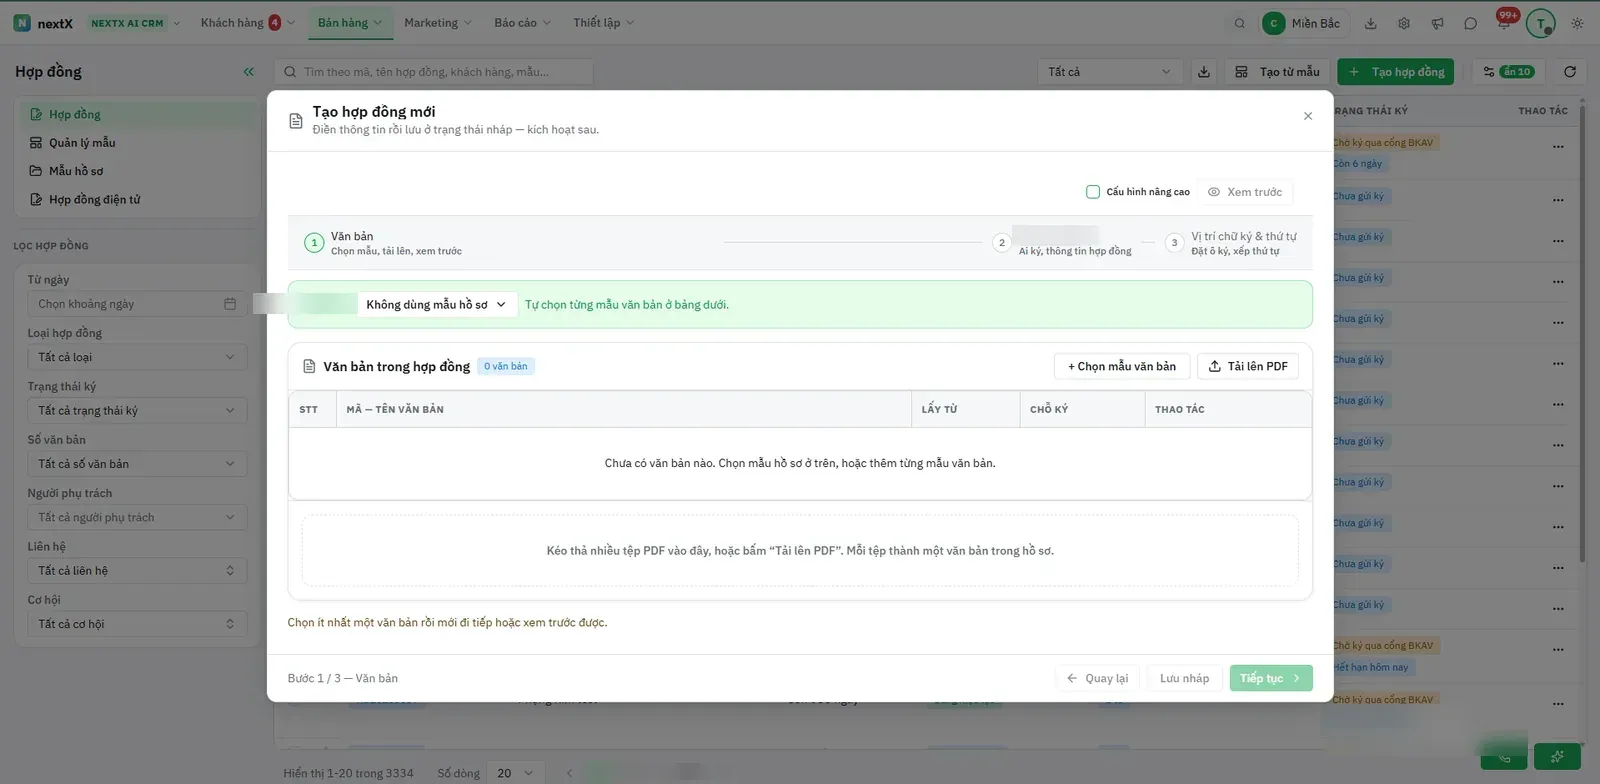Expand the Tất cả cơ hội selector
Screen dimensions: 1600x784
[137, 624]
